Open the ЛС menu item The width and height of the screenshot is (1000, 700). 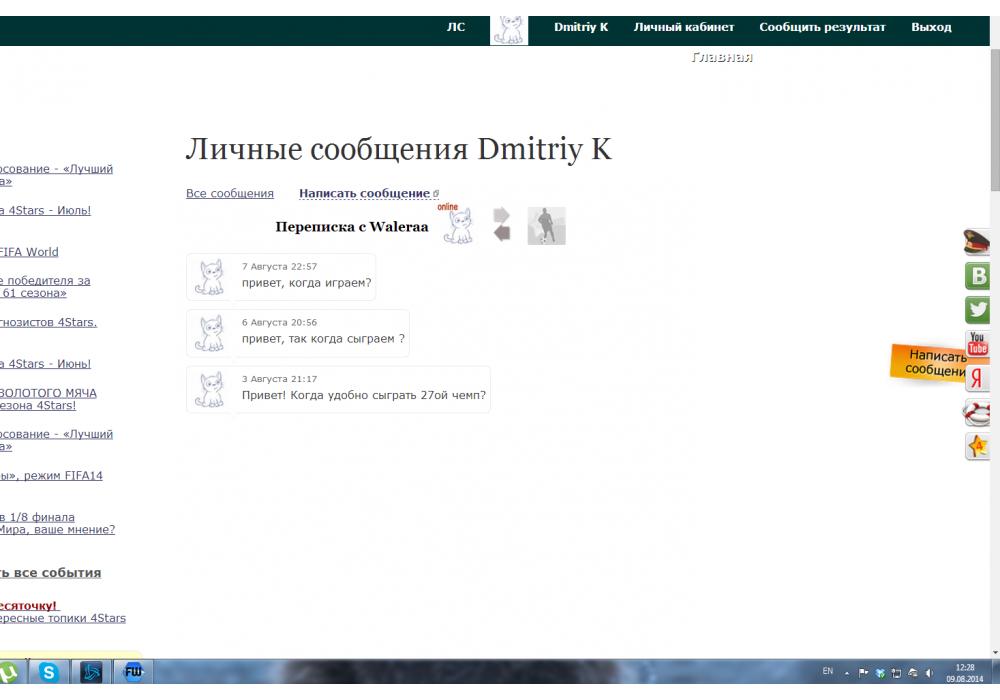pyautogui.click(x=455, y=28)
